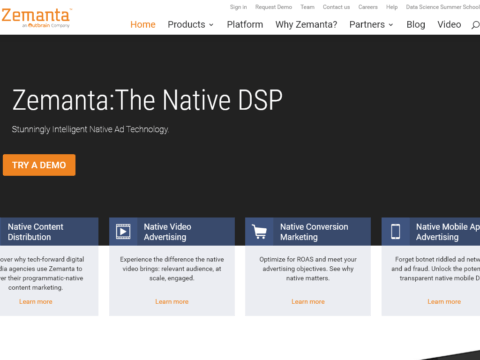This screenshot has width=480, height=360.
Task: Click Learn more under Native Video Advertising
Action: click(172, 302)
